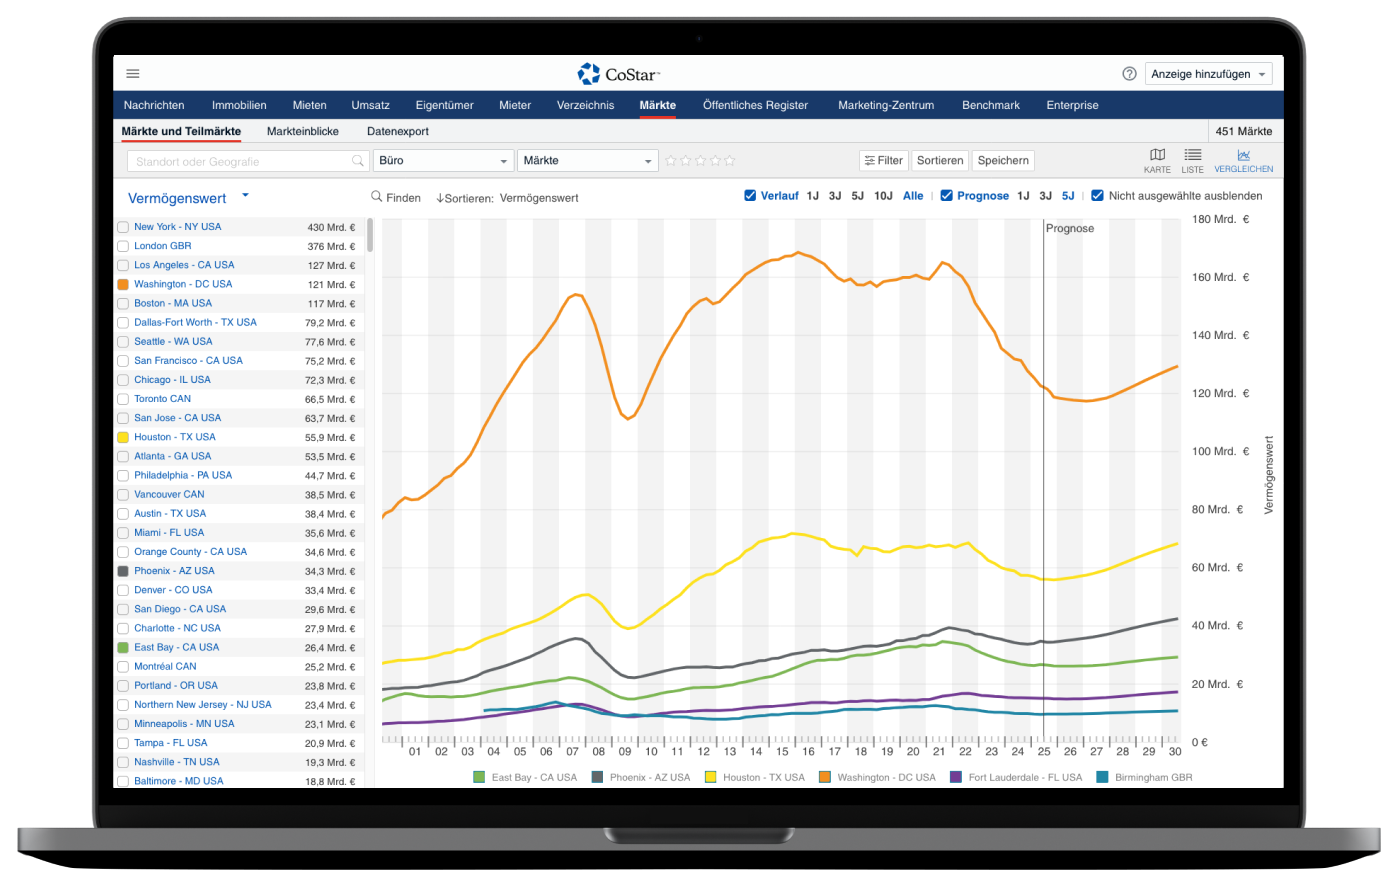Switch to the Datenexport tab
This screenshot has width=1400, height=894.
(x=397, y=131)
